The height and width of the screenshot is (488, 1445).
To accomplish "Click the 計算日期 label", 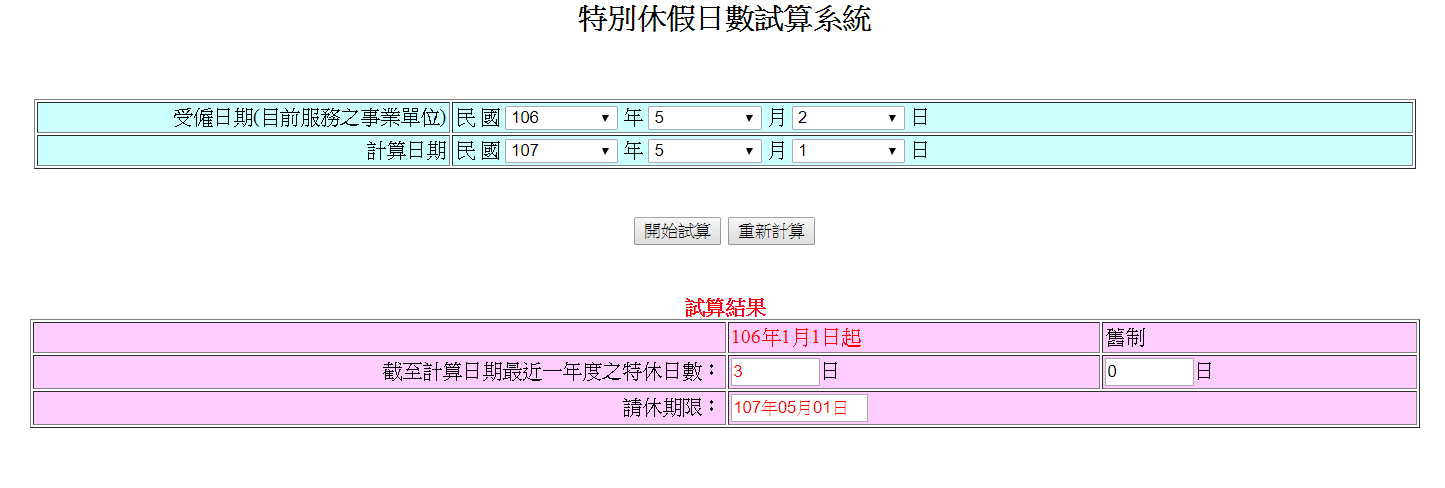I will click(407, 151).
